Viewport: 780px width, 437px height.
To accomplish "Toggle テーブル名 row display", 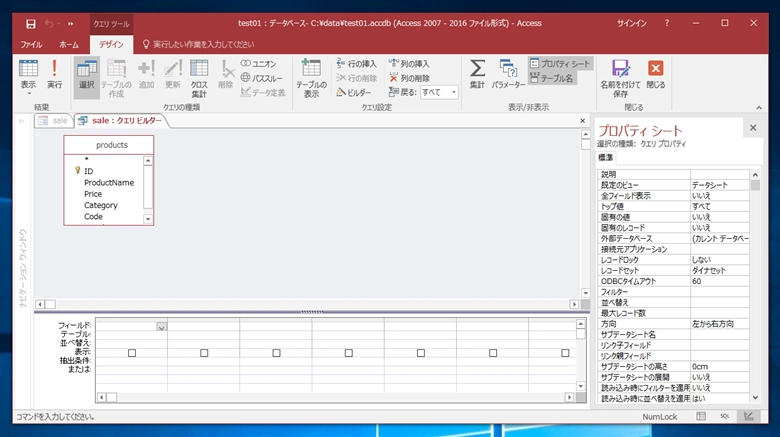I will tap(552, 78).
